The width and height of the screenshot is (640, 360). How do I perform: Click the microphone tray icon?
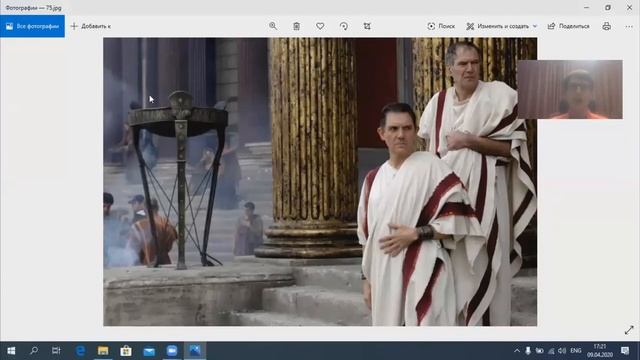point(528,351)
